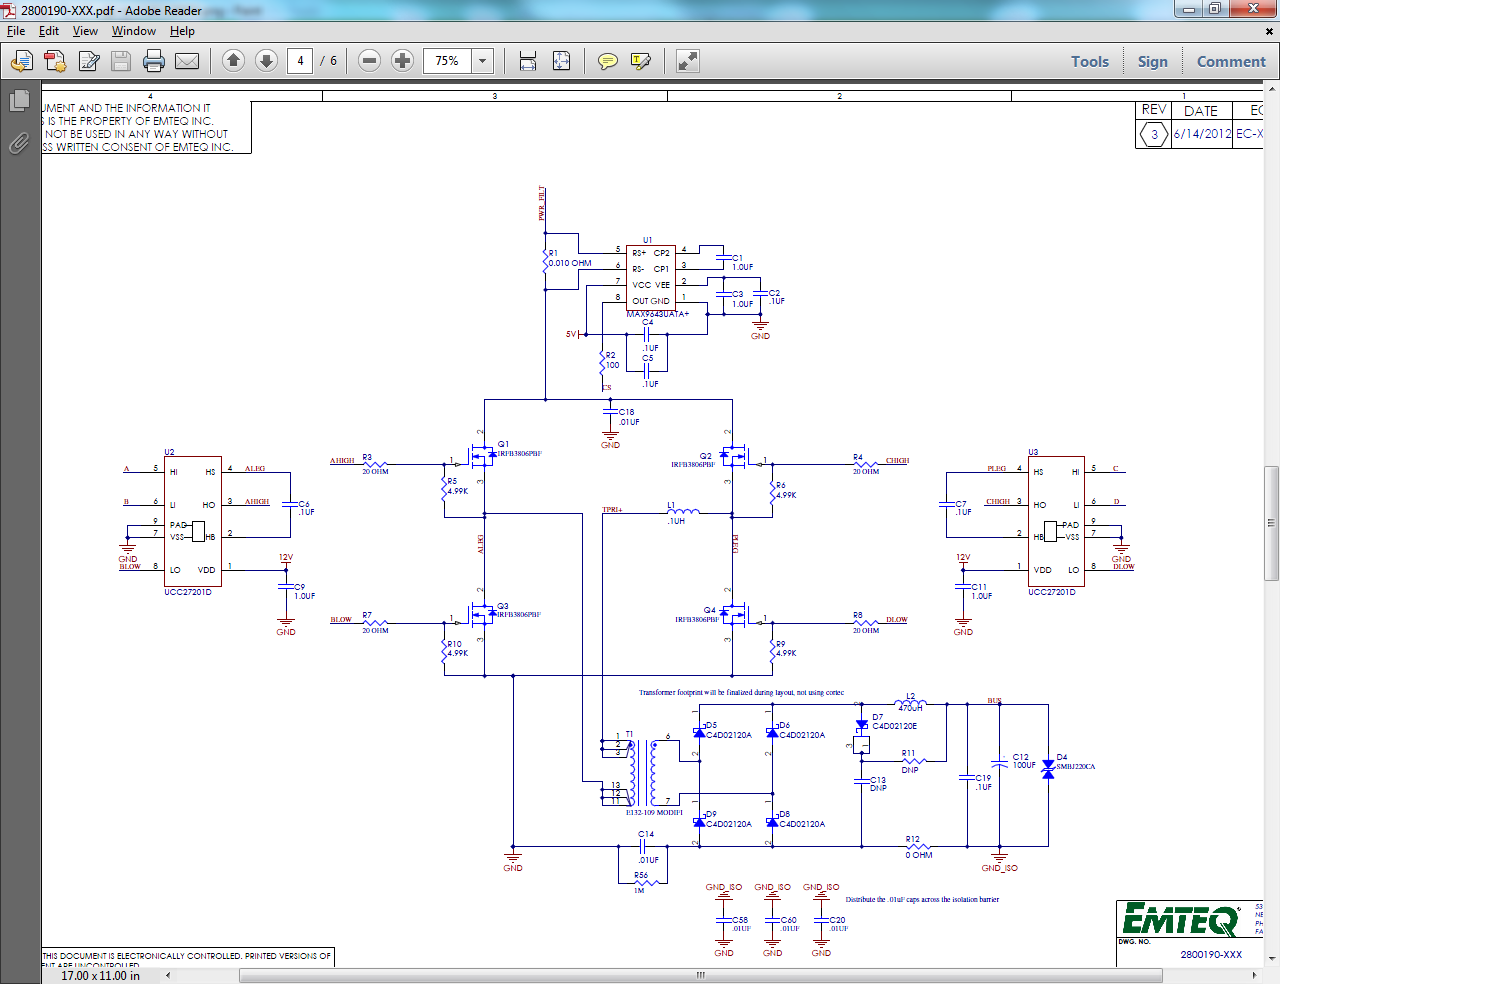The width and height of the screenshot is (1500, 984).
Task: Zoom out with the minus button
Action: coord(369,61)
